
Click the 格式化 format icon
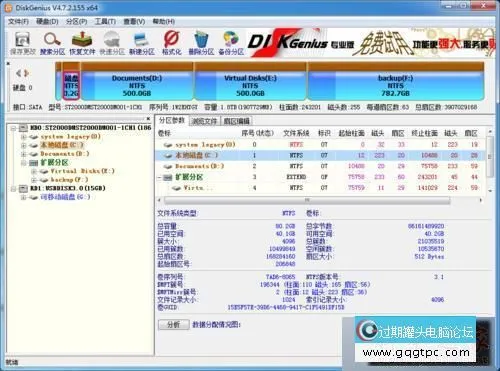point(172,43)
